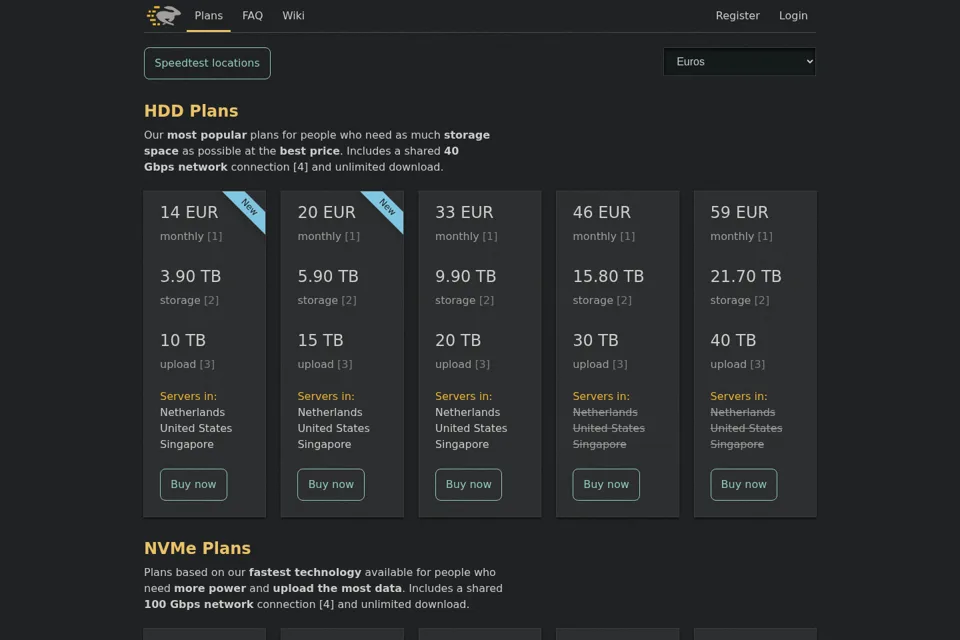Go to the Wiki page
This screenshot has width=960, height=640.
click(x=293, y=16)
